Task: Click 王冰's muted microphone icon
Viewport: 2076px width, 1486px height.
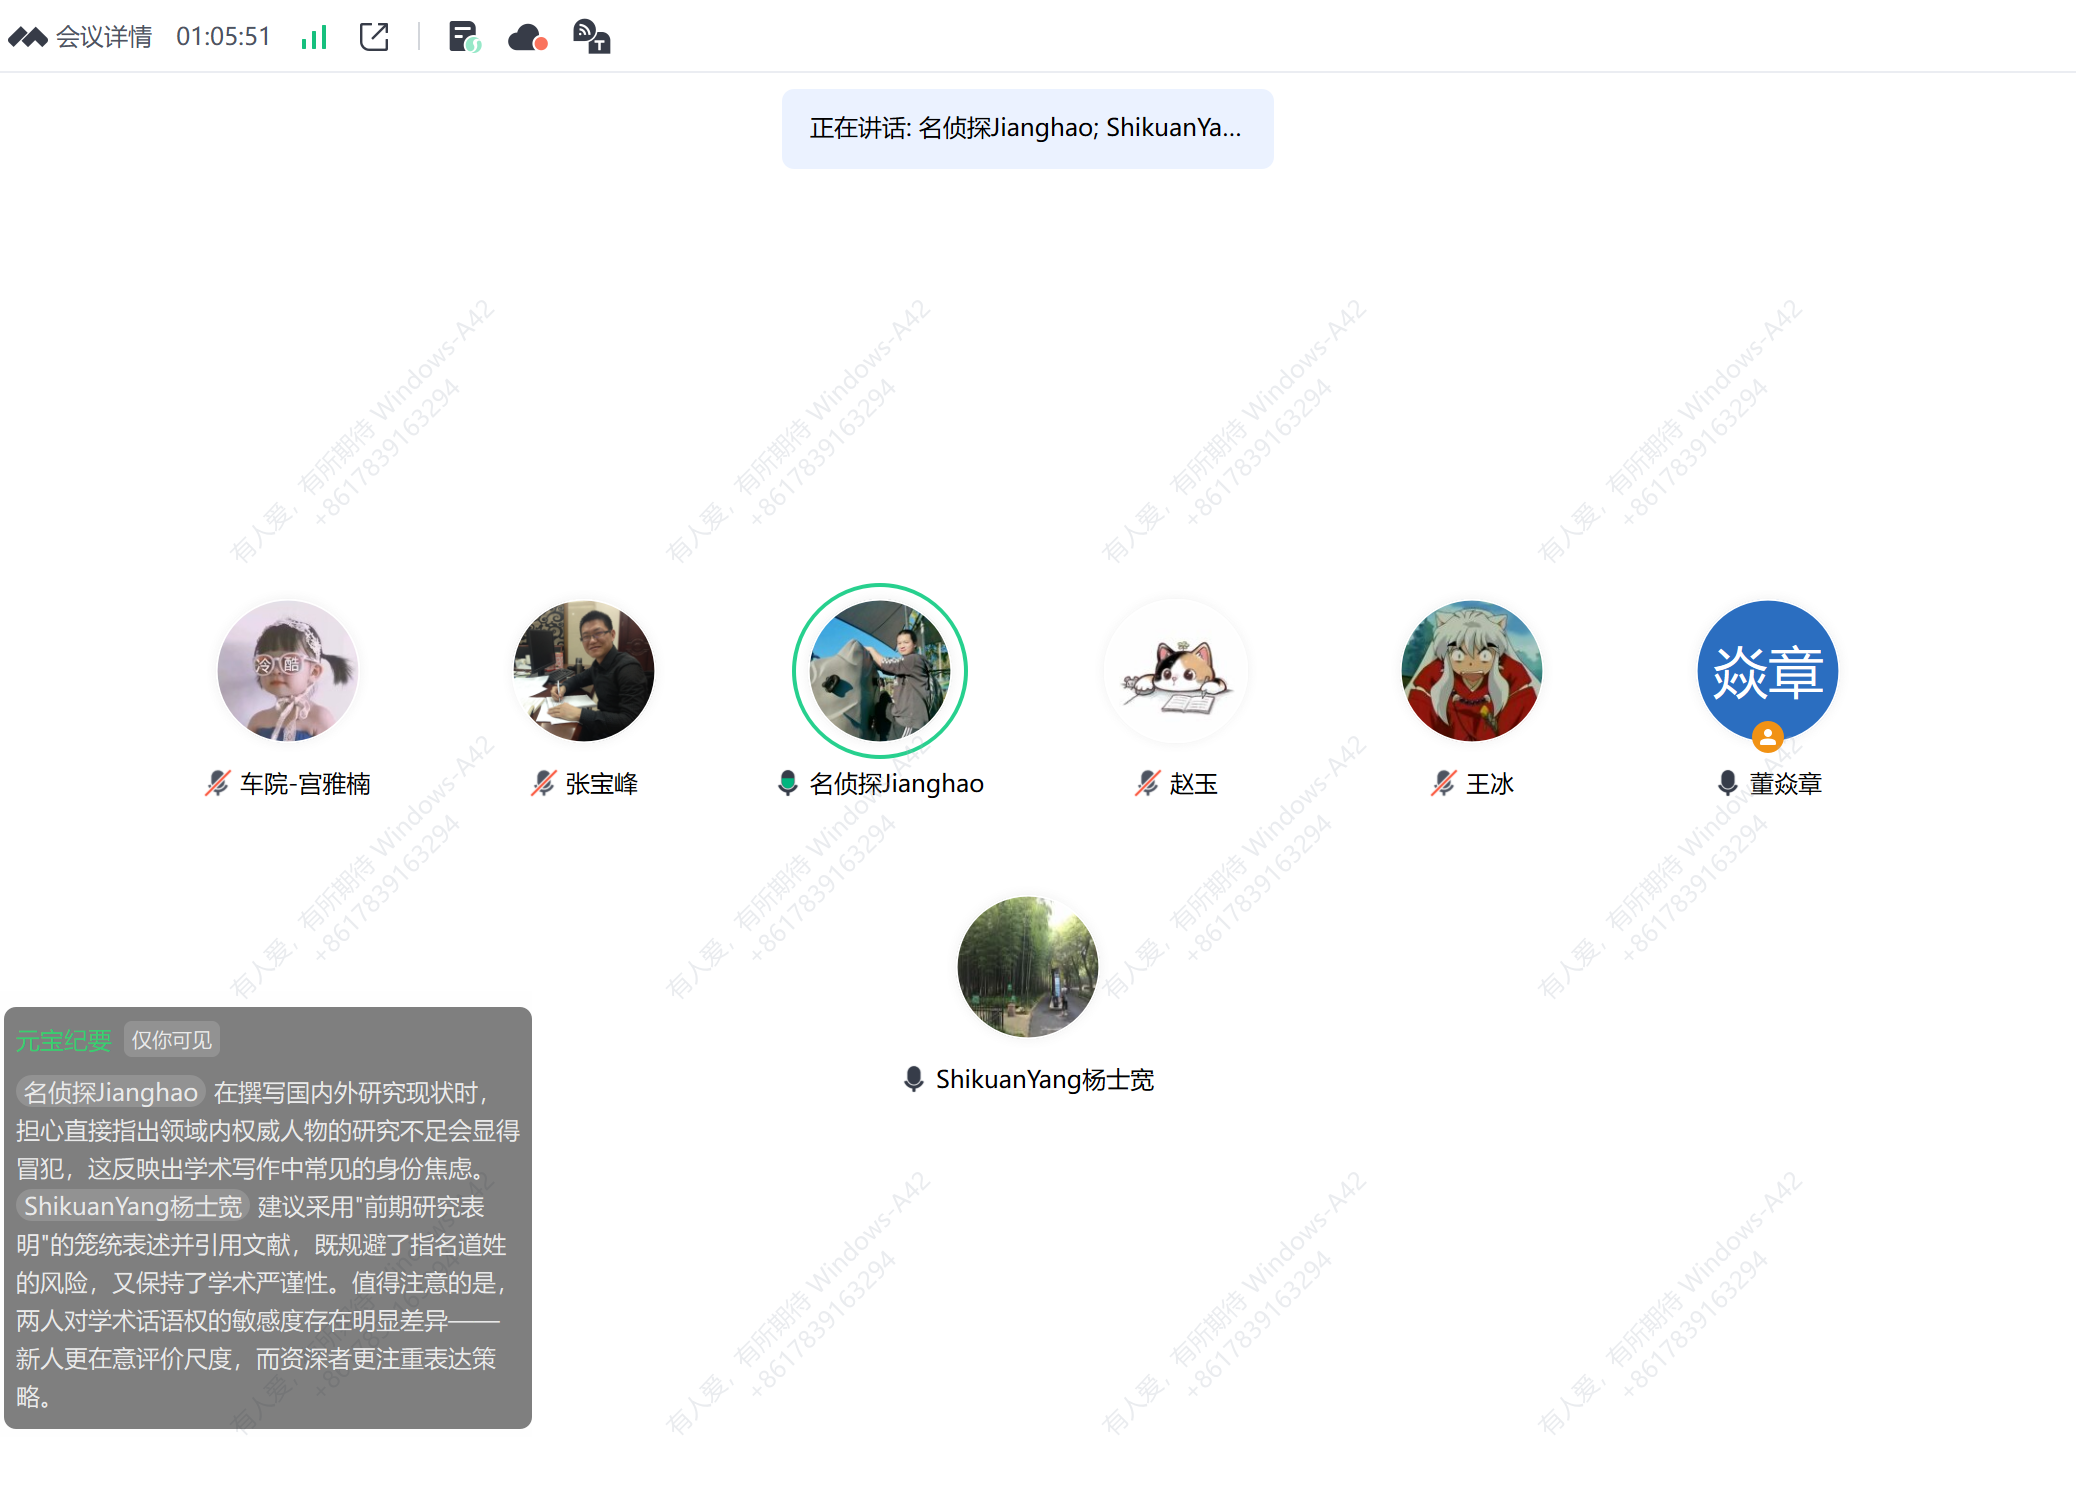Action: pyautogui.click(x=1443, y=783)
